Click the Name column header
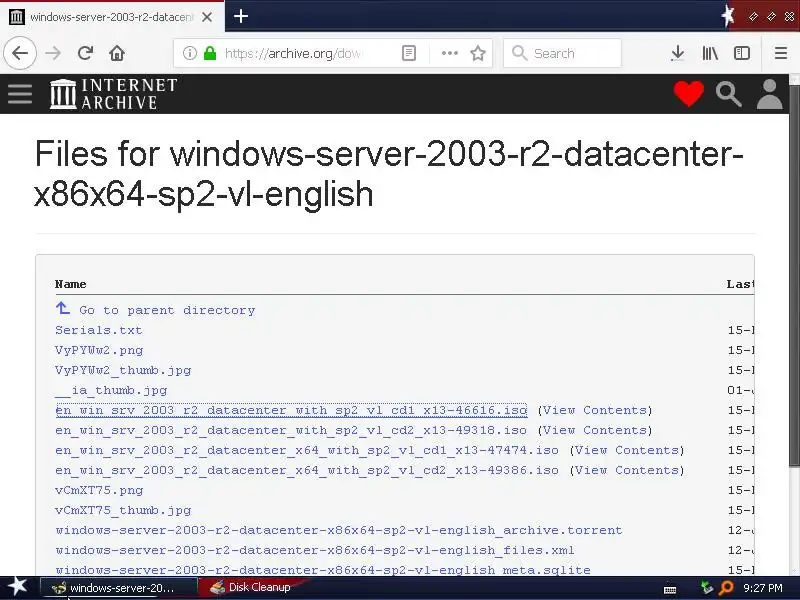 (70, 284)
